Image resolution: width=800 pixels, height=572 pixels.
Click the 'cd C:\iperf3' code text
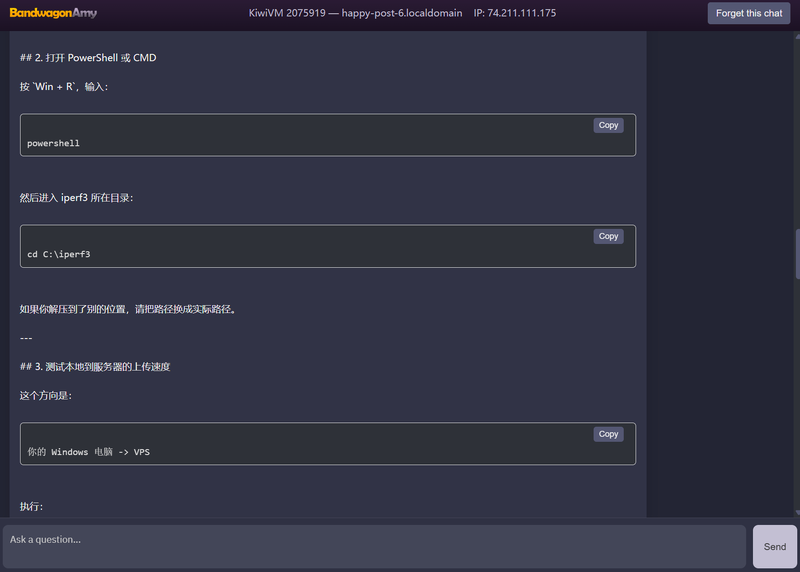(59, 254)
